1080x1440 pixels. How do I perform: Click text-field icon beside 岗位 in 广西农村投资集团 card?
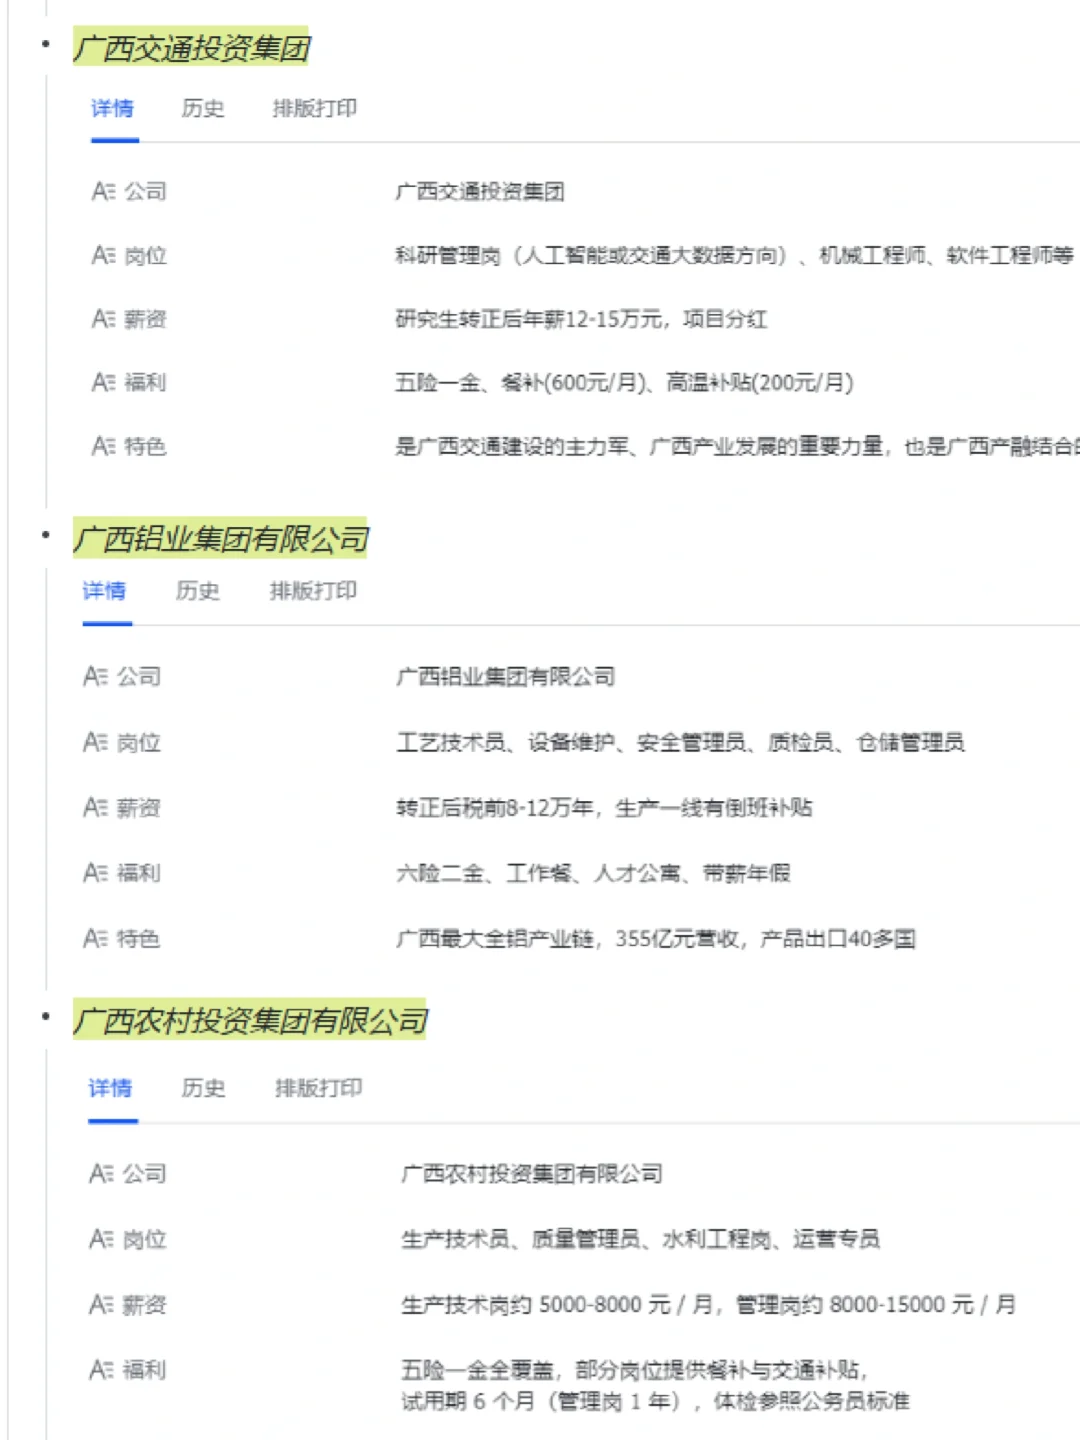[x=102, y=1239]
